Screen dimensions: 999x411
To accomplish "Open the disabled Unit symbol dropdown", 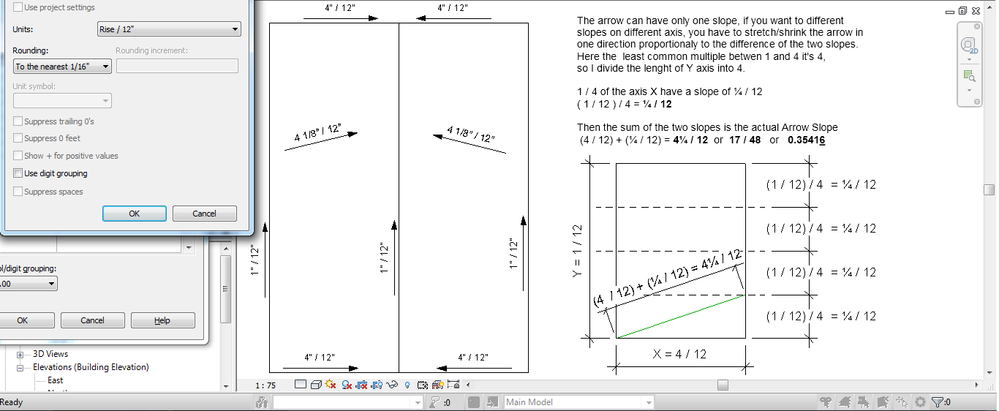I will (x=62, y=101).
